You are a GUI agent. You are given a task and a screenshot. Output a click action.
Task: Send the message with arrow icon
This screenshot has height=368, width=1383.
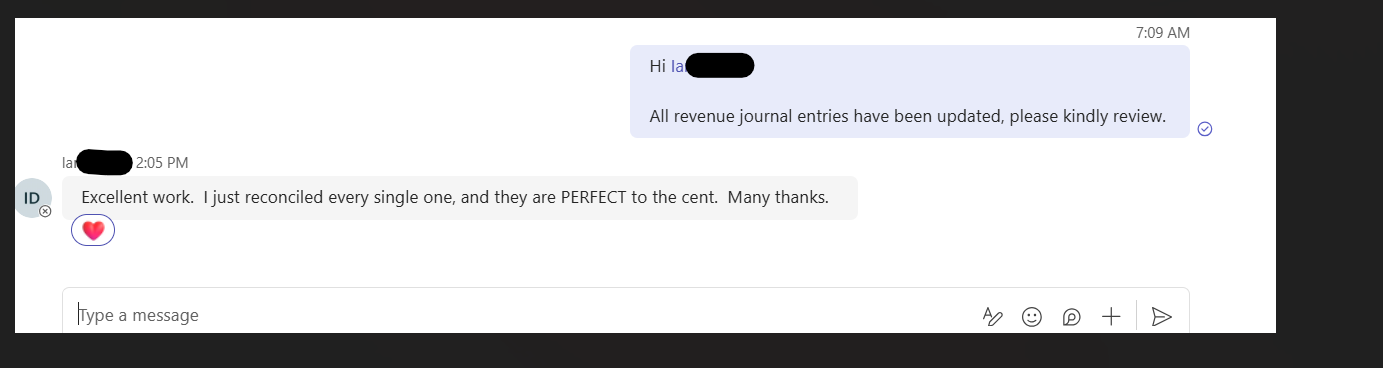tap(1161, 317)
